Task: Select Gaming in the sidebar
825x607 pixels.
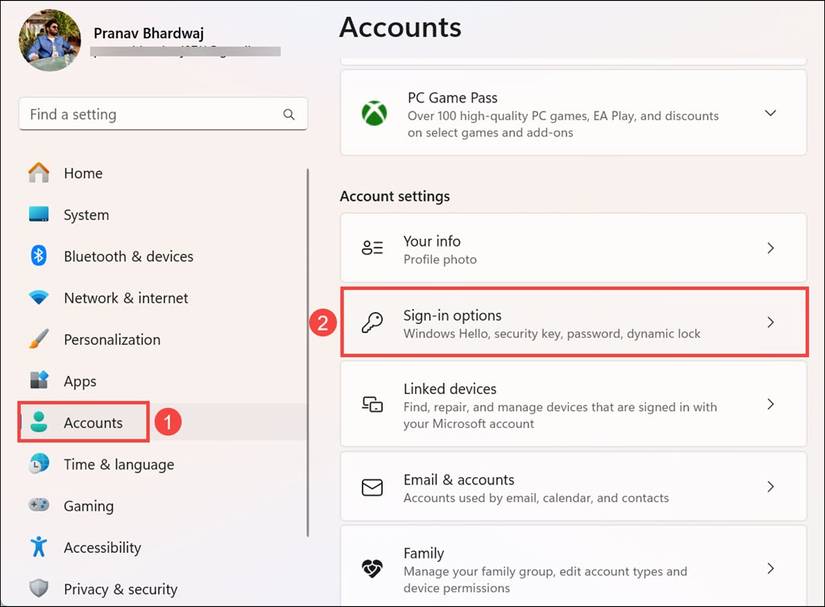Action: point(88,506)
